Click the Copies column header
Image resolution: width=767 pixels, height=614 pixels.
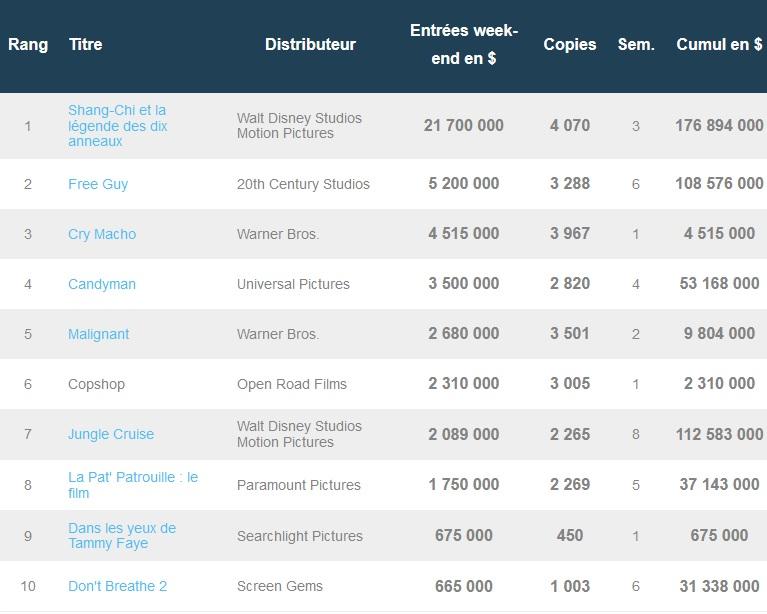(x=570, y=45)
